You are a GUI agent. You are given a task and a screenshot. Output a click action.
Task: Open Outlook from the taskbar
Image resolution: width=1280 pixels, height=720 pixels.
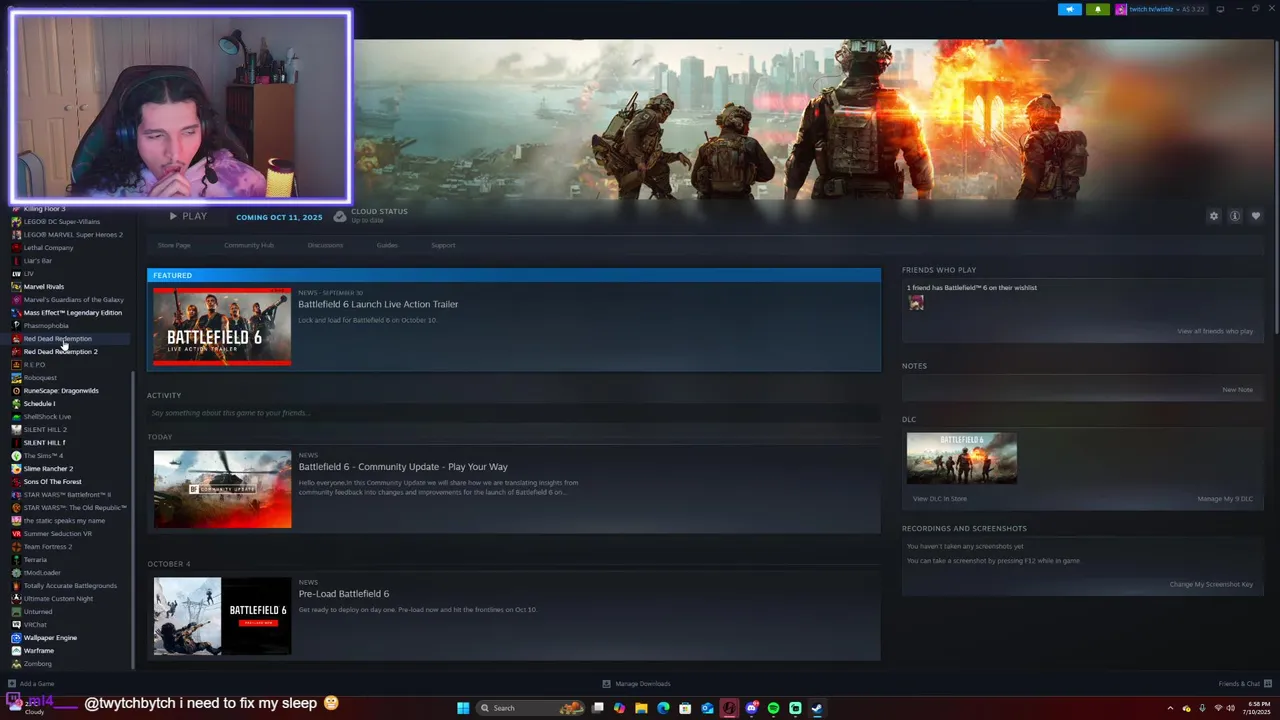tap(707, 708)
